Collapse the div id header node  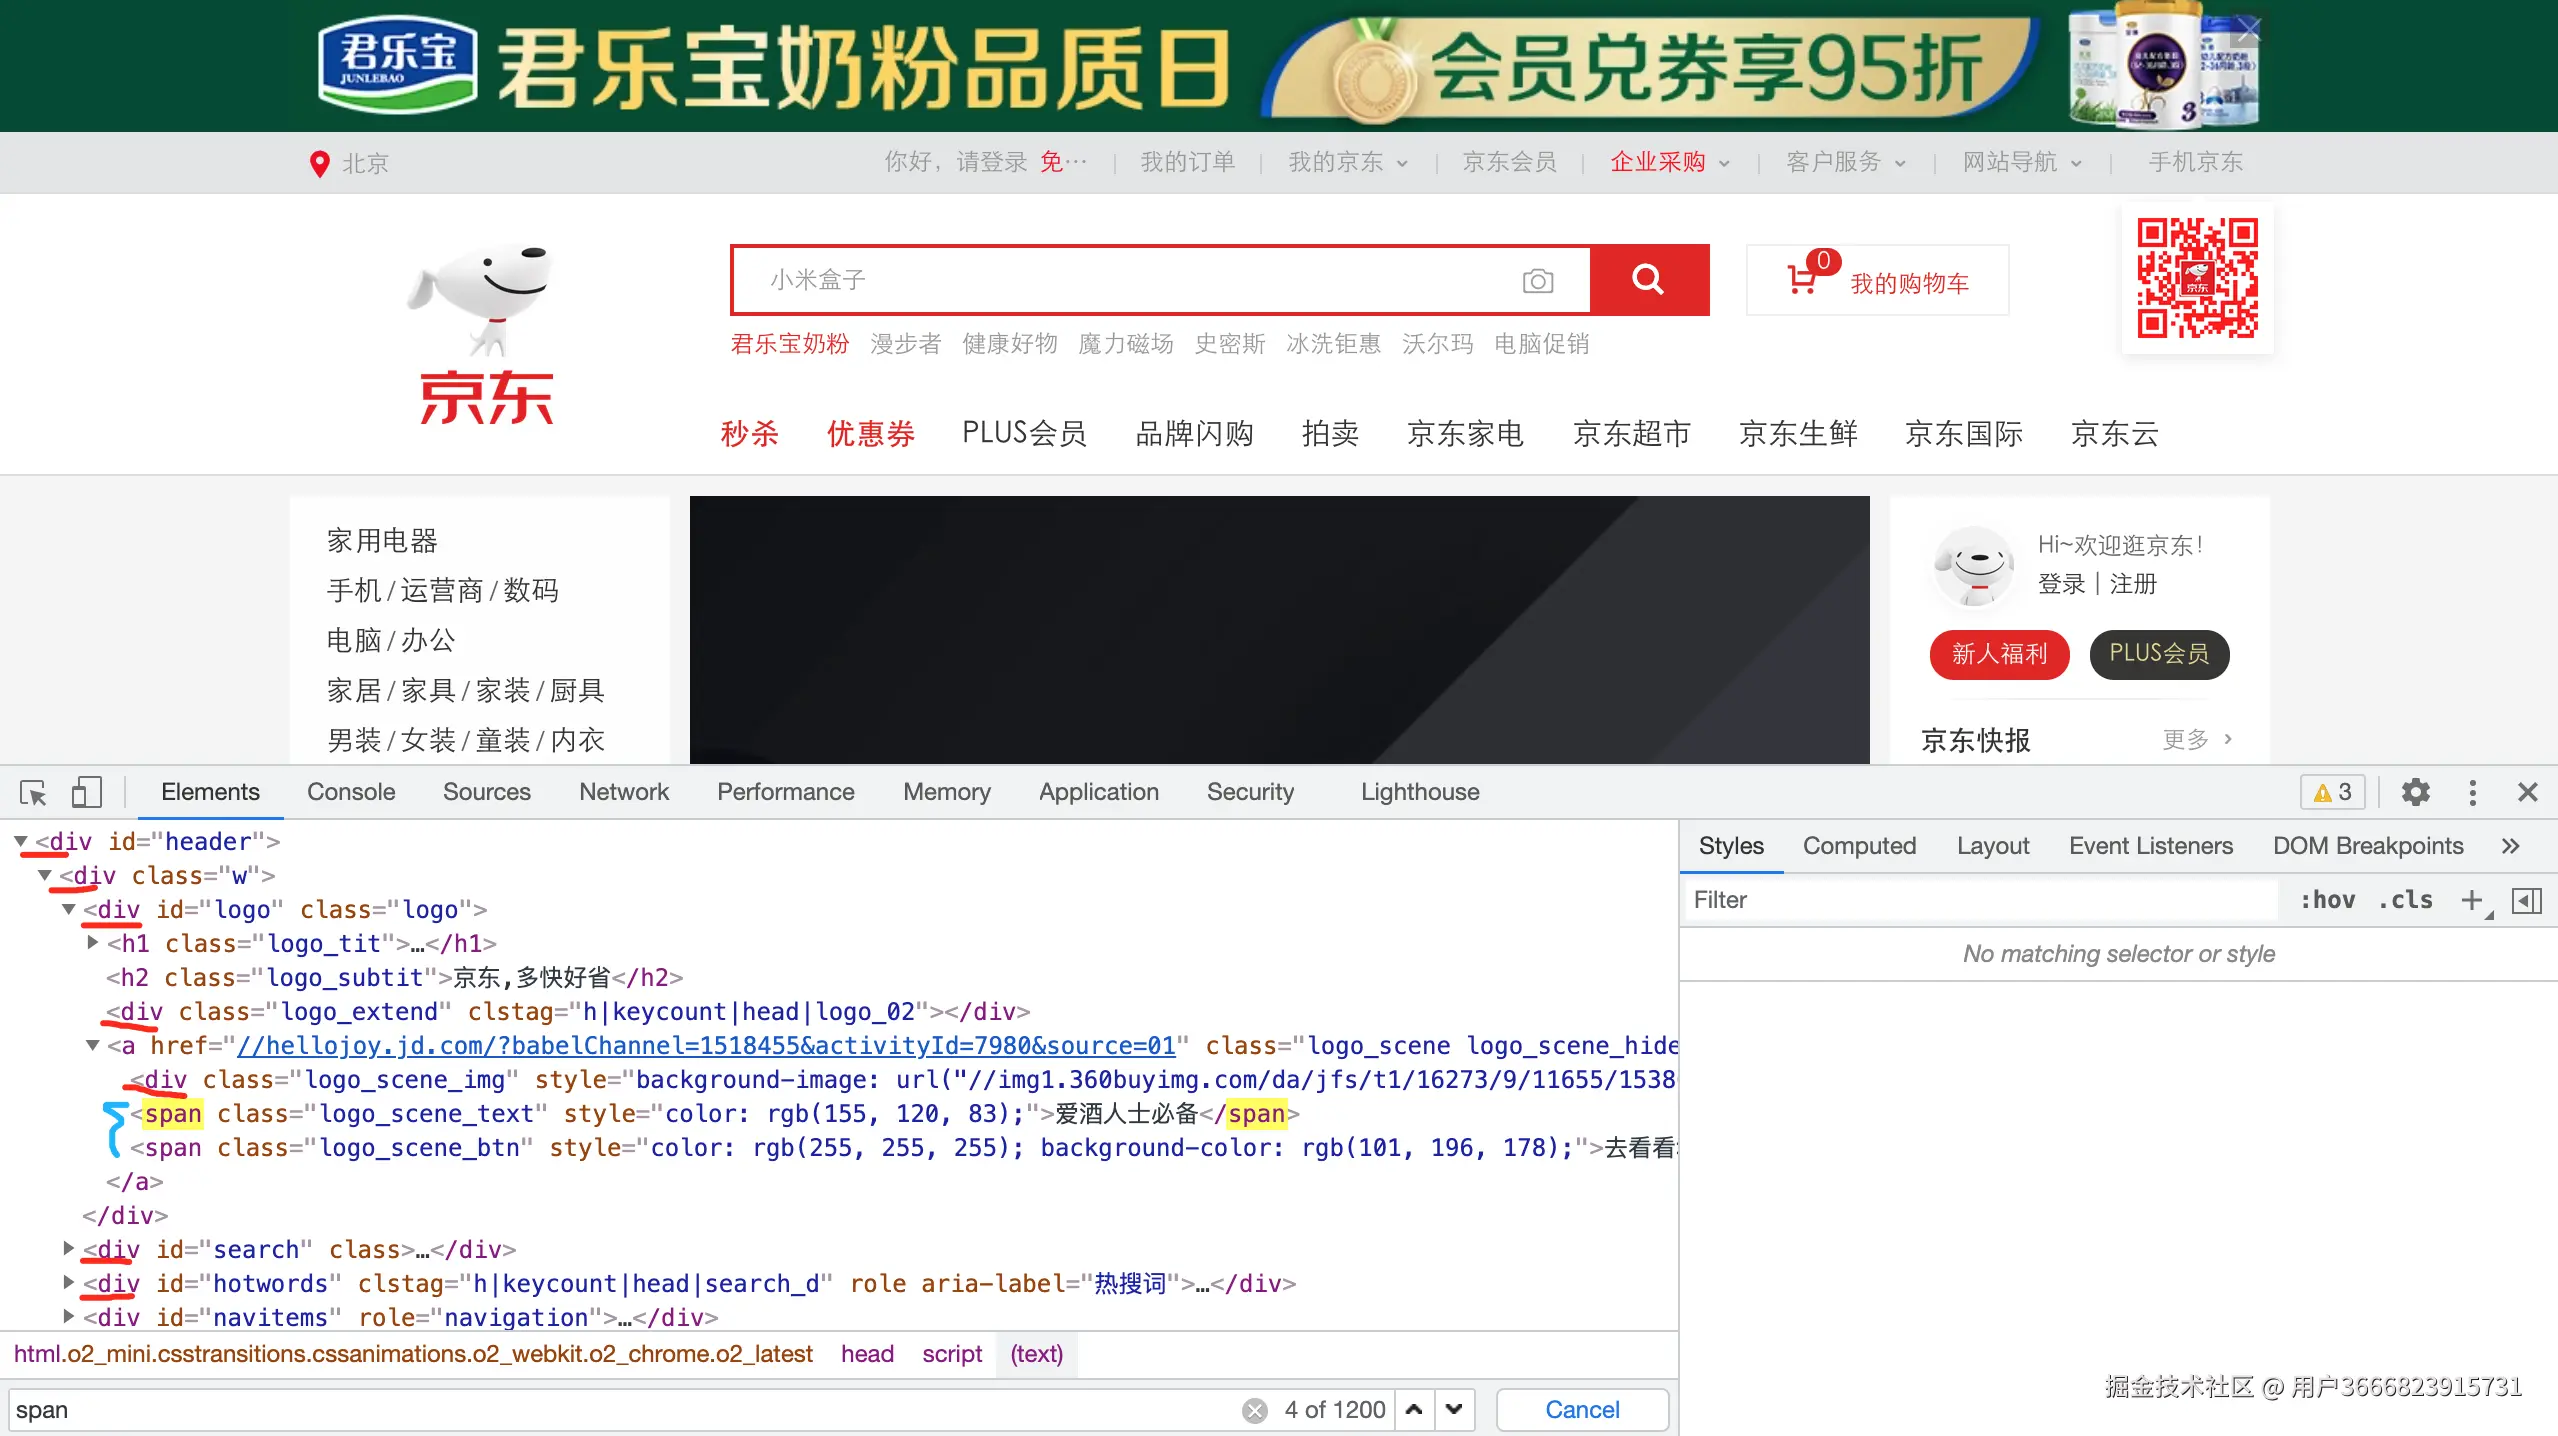[x=21, y=842]
